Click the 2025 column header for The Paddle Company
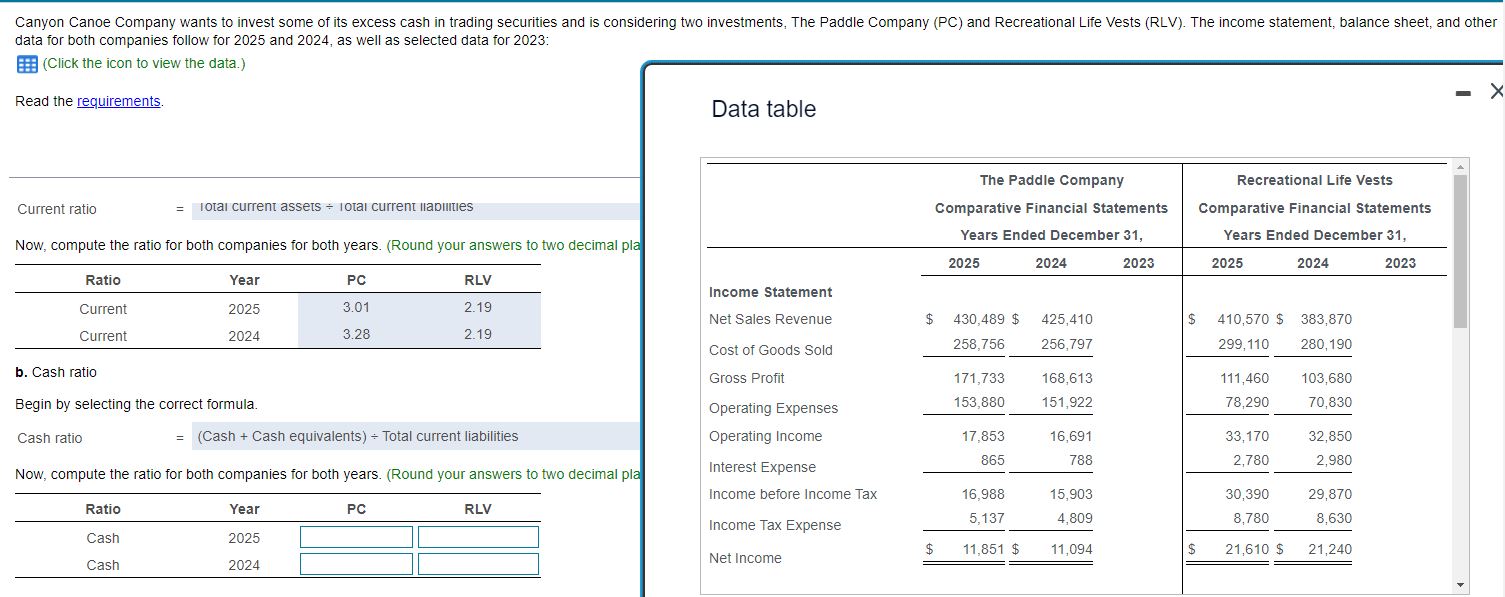The height and width of the screenshot is (597, 1505). tap(963, 262)
